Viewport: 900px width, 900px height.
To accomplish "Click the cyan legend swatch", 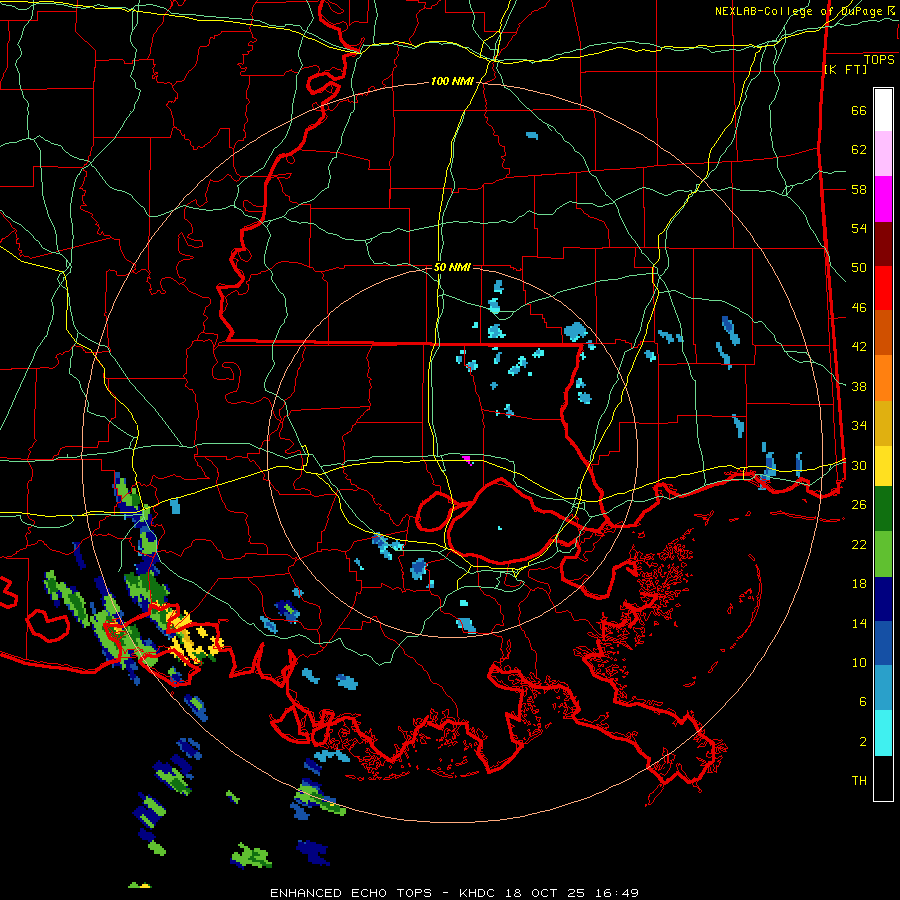I will pos(883,733).
